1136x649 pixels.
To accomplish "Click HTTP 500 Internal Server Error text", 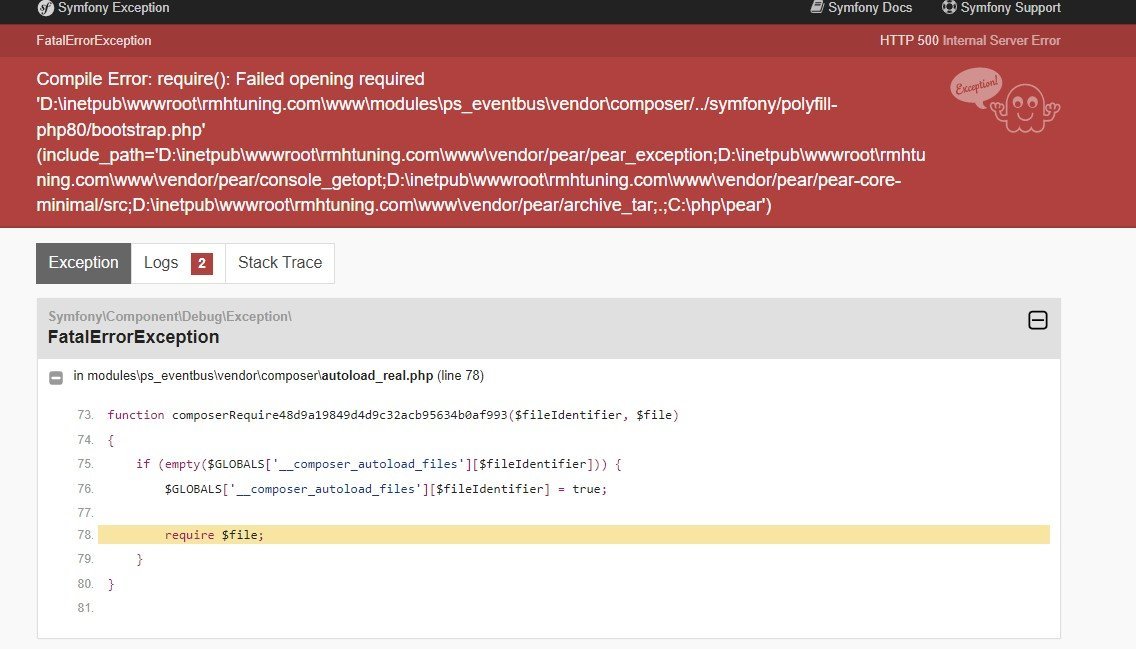I will 970,41.
